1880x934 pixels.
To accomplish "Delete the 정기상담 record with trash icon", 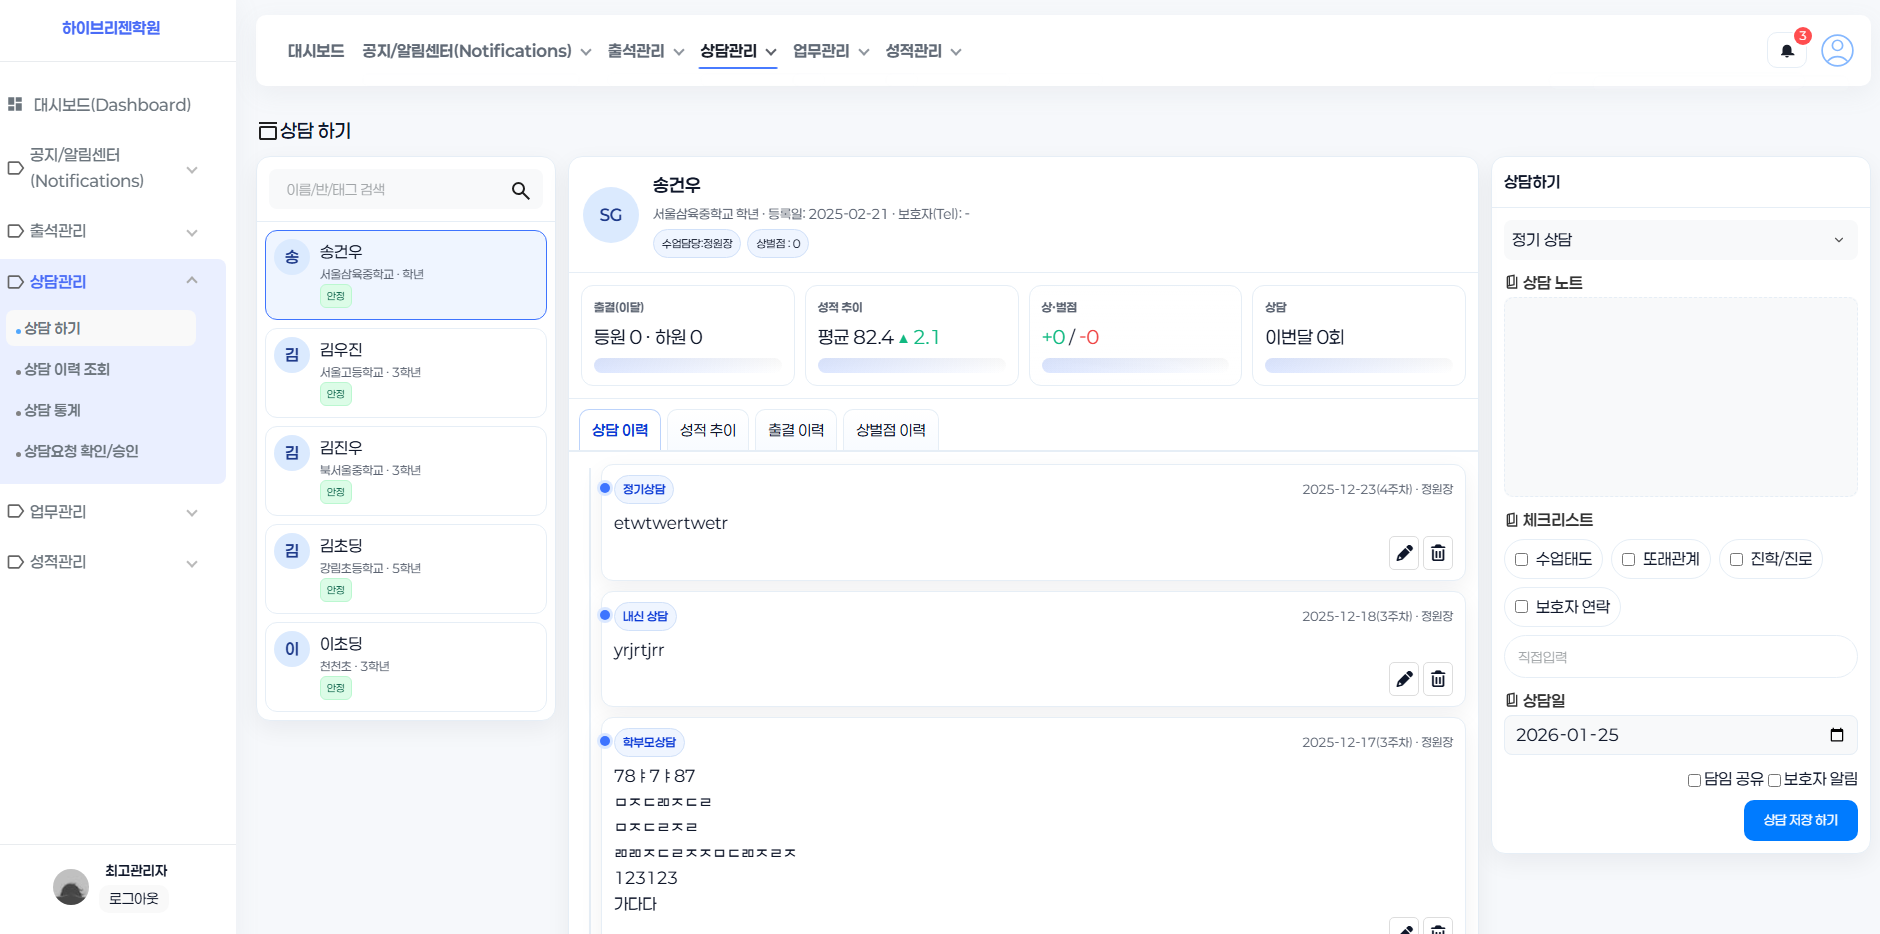I will pos(1438,553).
